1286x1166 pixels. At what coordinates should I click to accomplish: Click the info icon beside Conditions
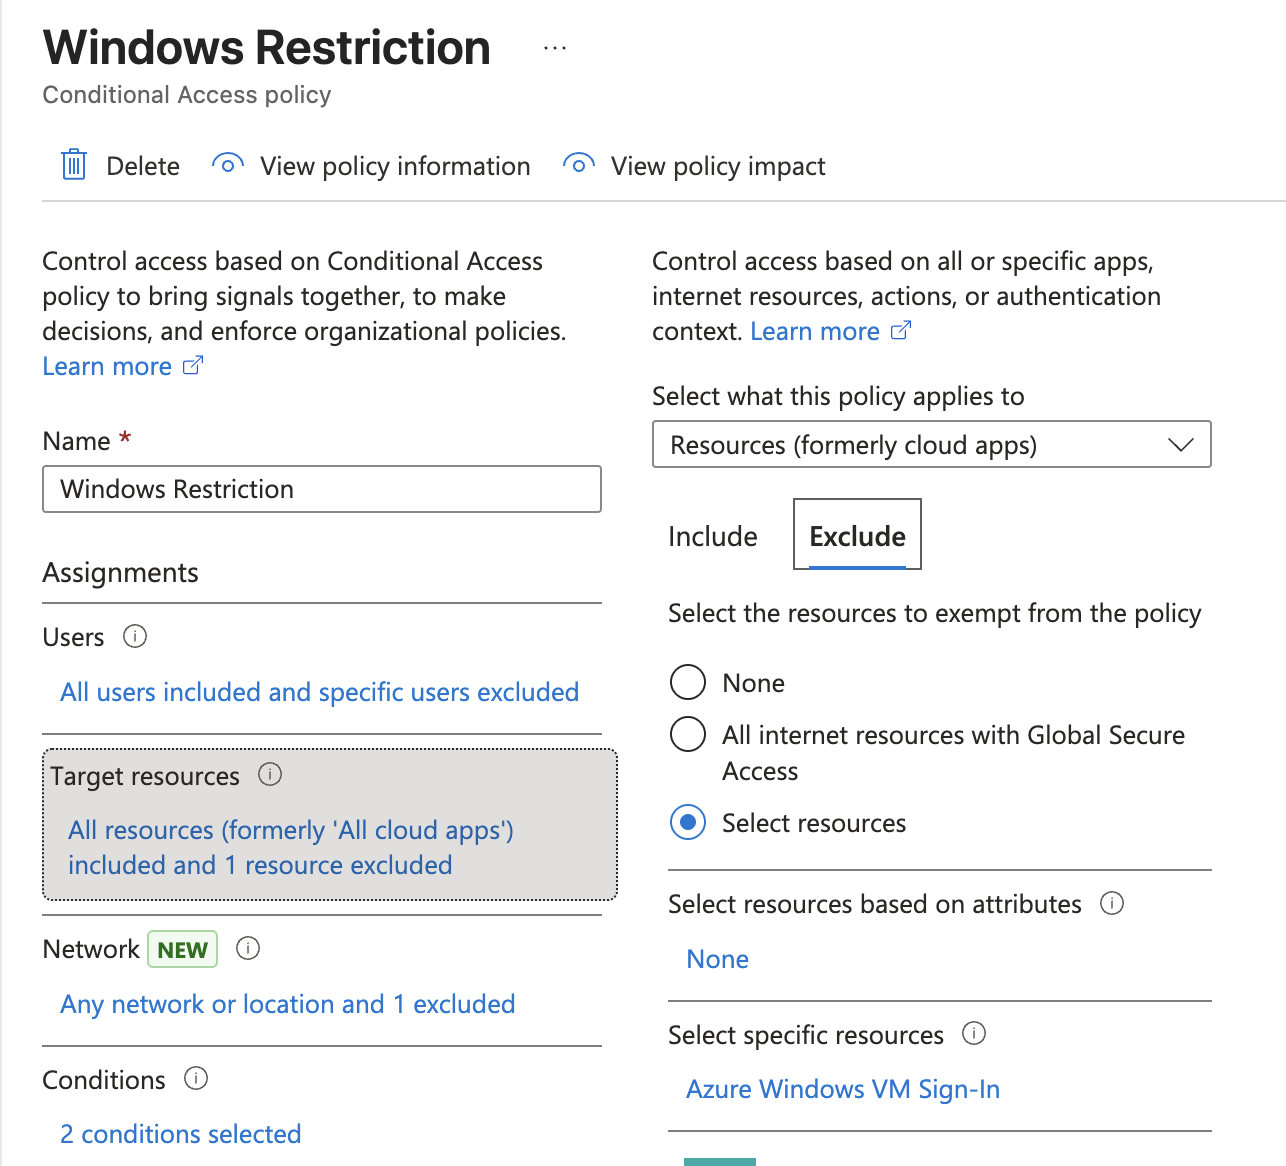tap(196, 1078)
